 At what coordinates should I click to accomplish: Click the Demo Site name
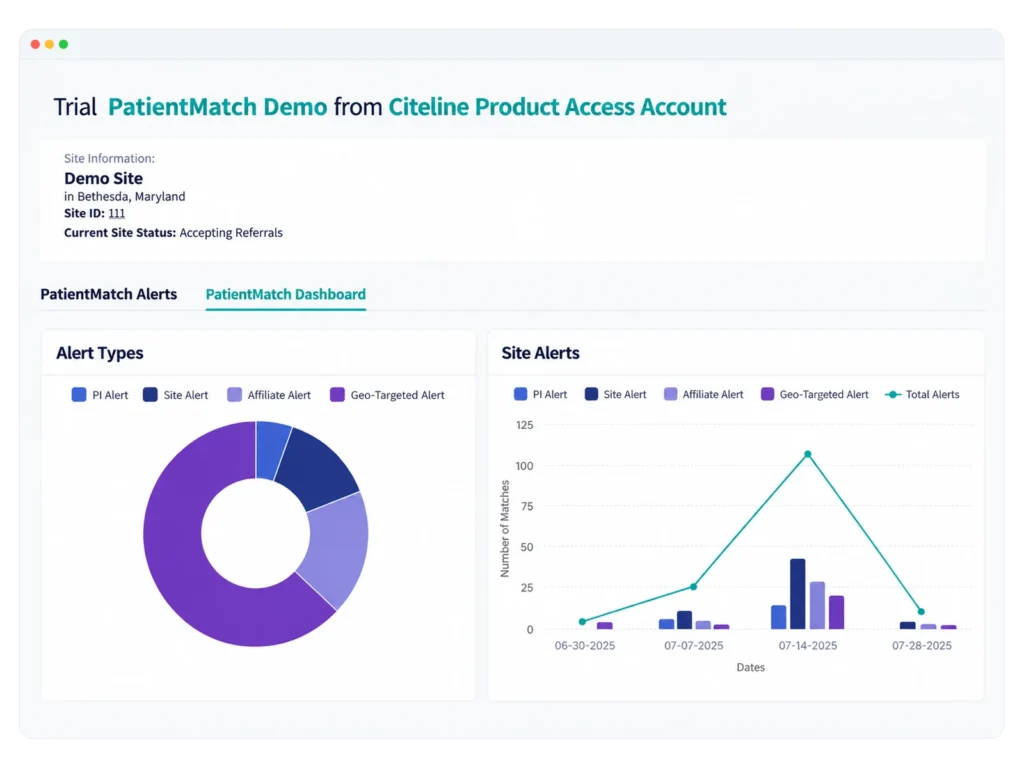[x=103, y=178]
